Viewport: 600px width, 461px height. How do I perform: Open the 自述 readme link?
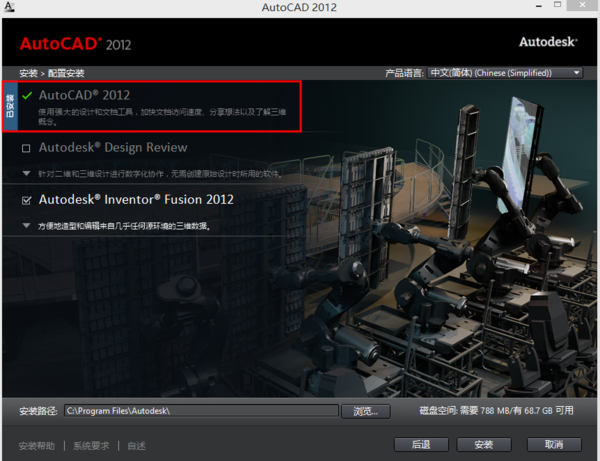coord(137,446)
